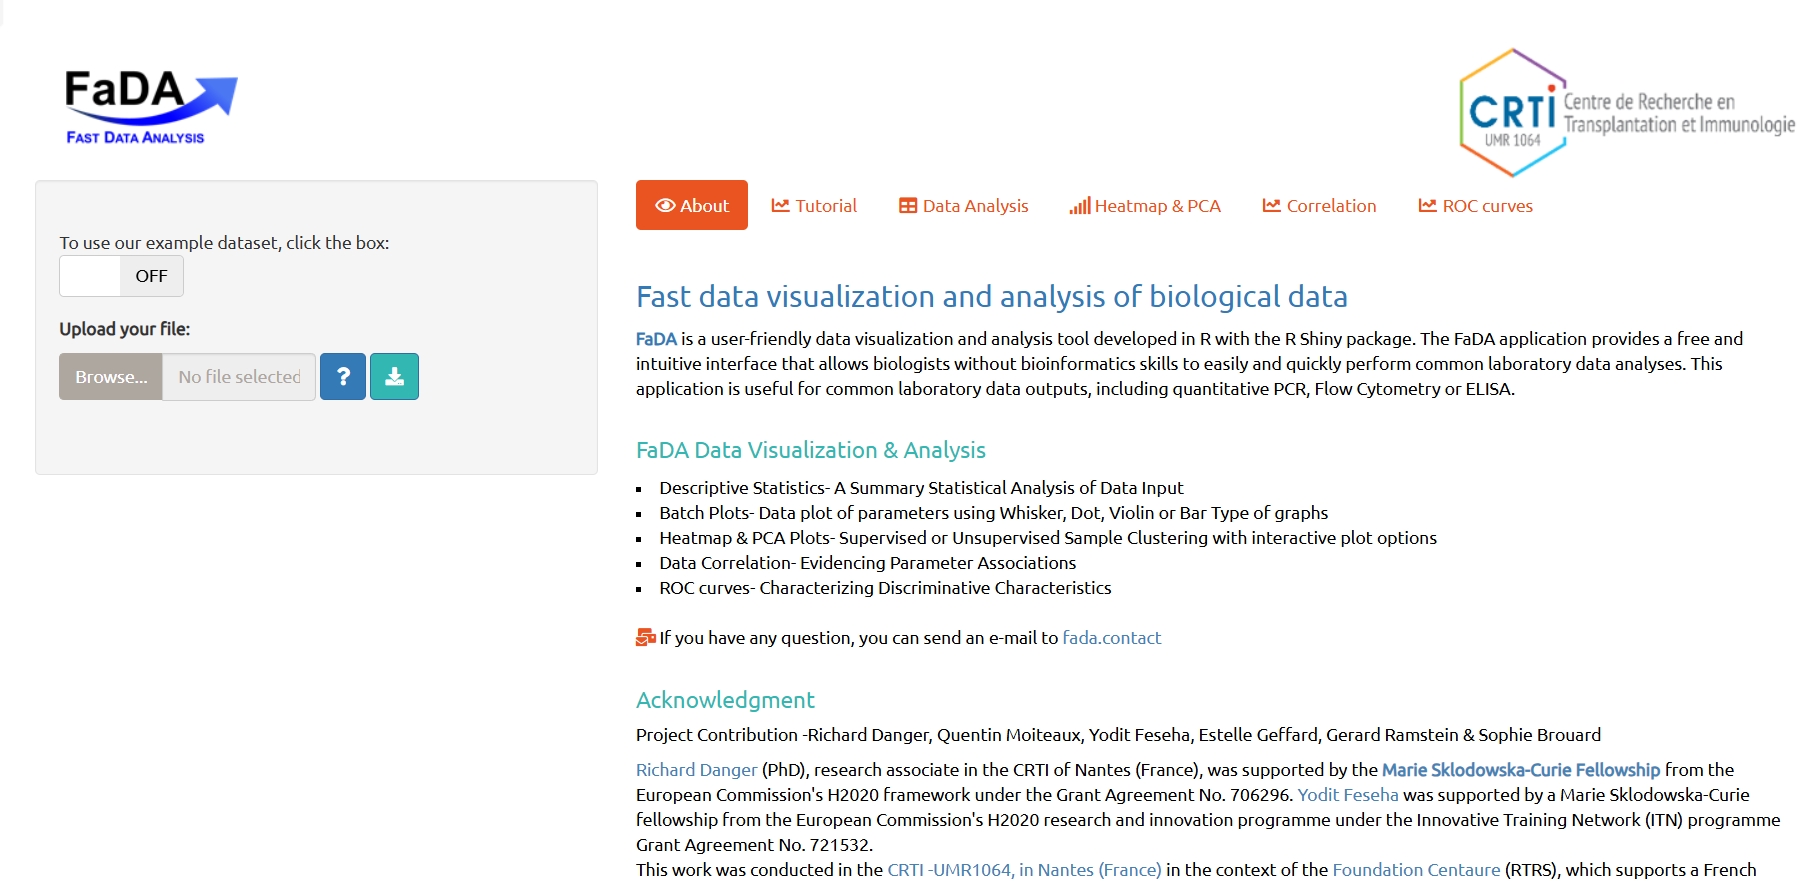Click the bar chart icon beside Heatmap & PCA
1816x881 pixels.
(1079, 206)
